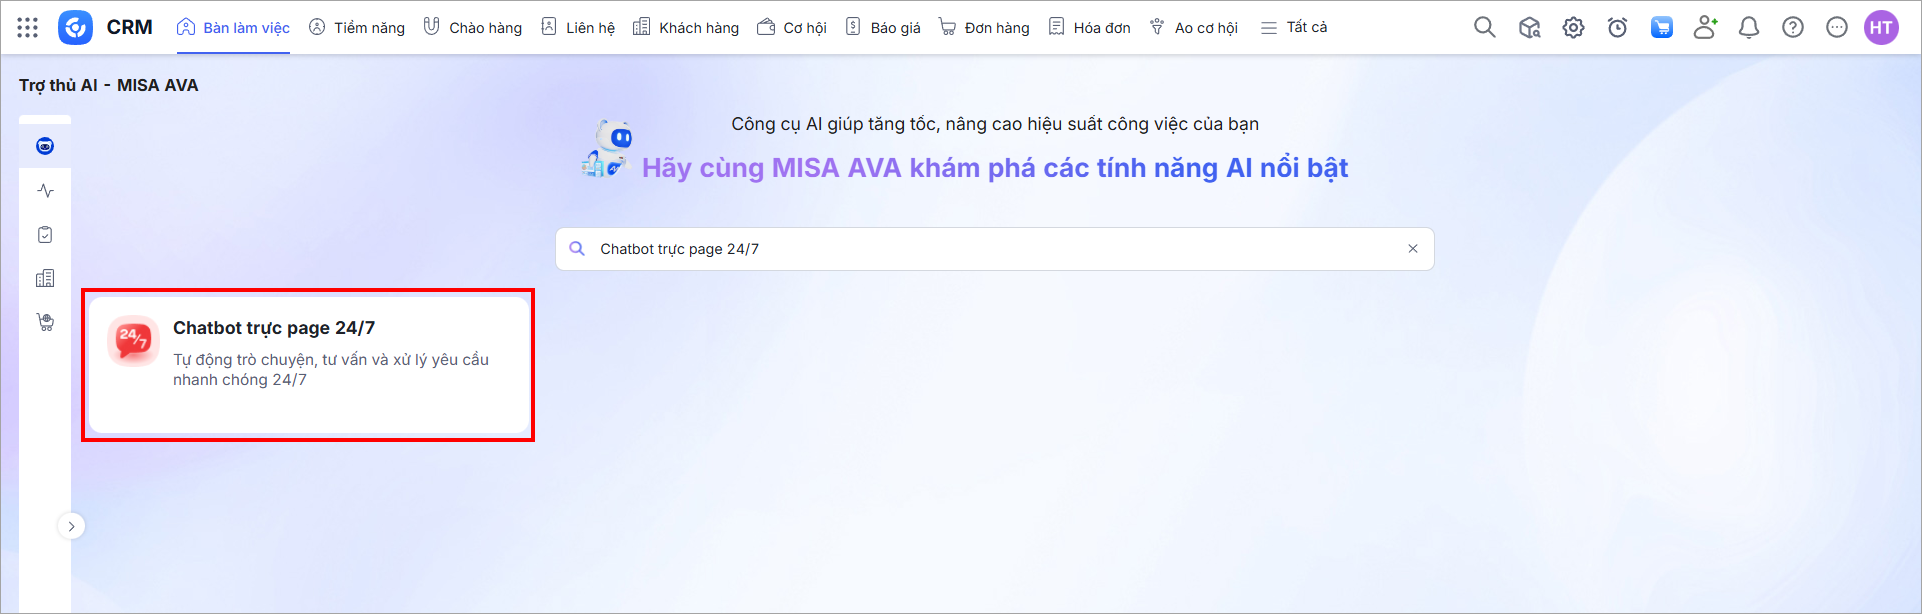Clear the search box text

1413,249
